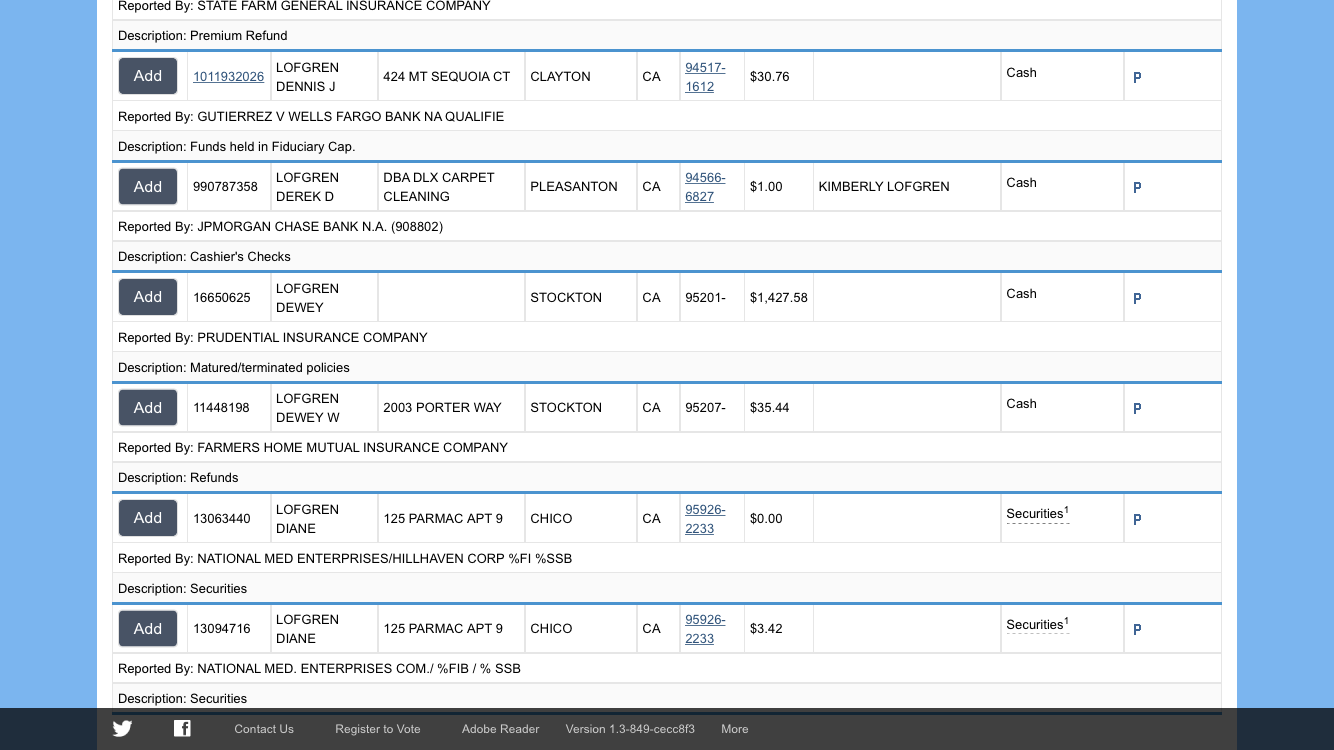This screenshot has height=750, width=1334.
Task: Open the Facebook icon in footer
Action: 182,728
